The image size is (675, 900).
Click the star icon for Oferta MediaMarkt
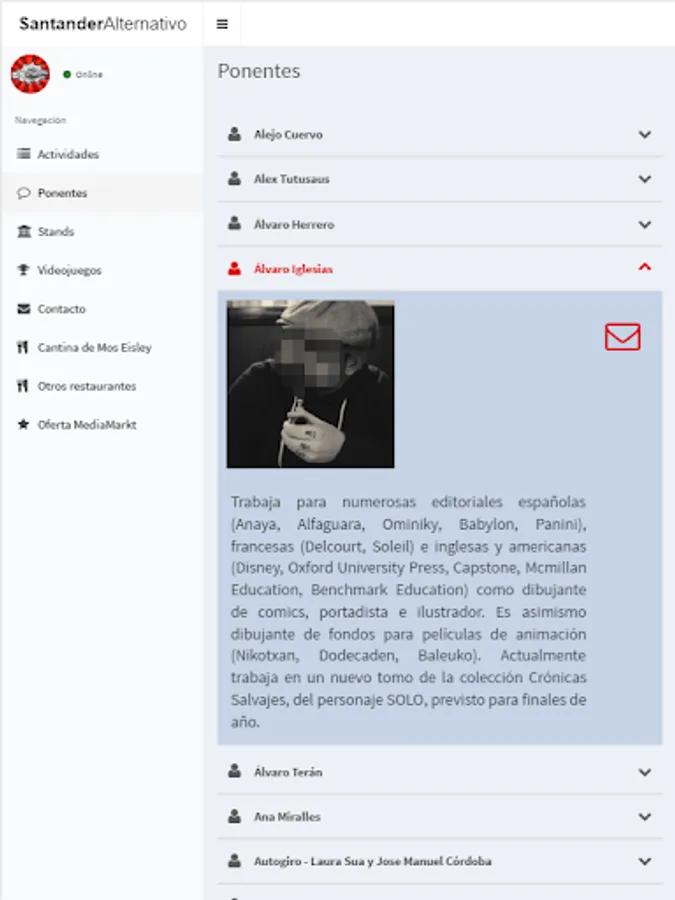(x=23, y=425)
